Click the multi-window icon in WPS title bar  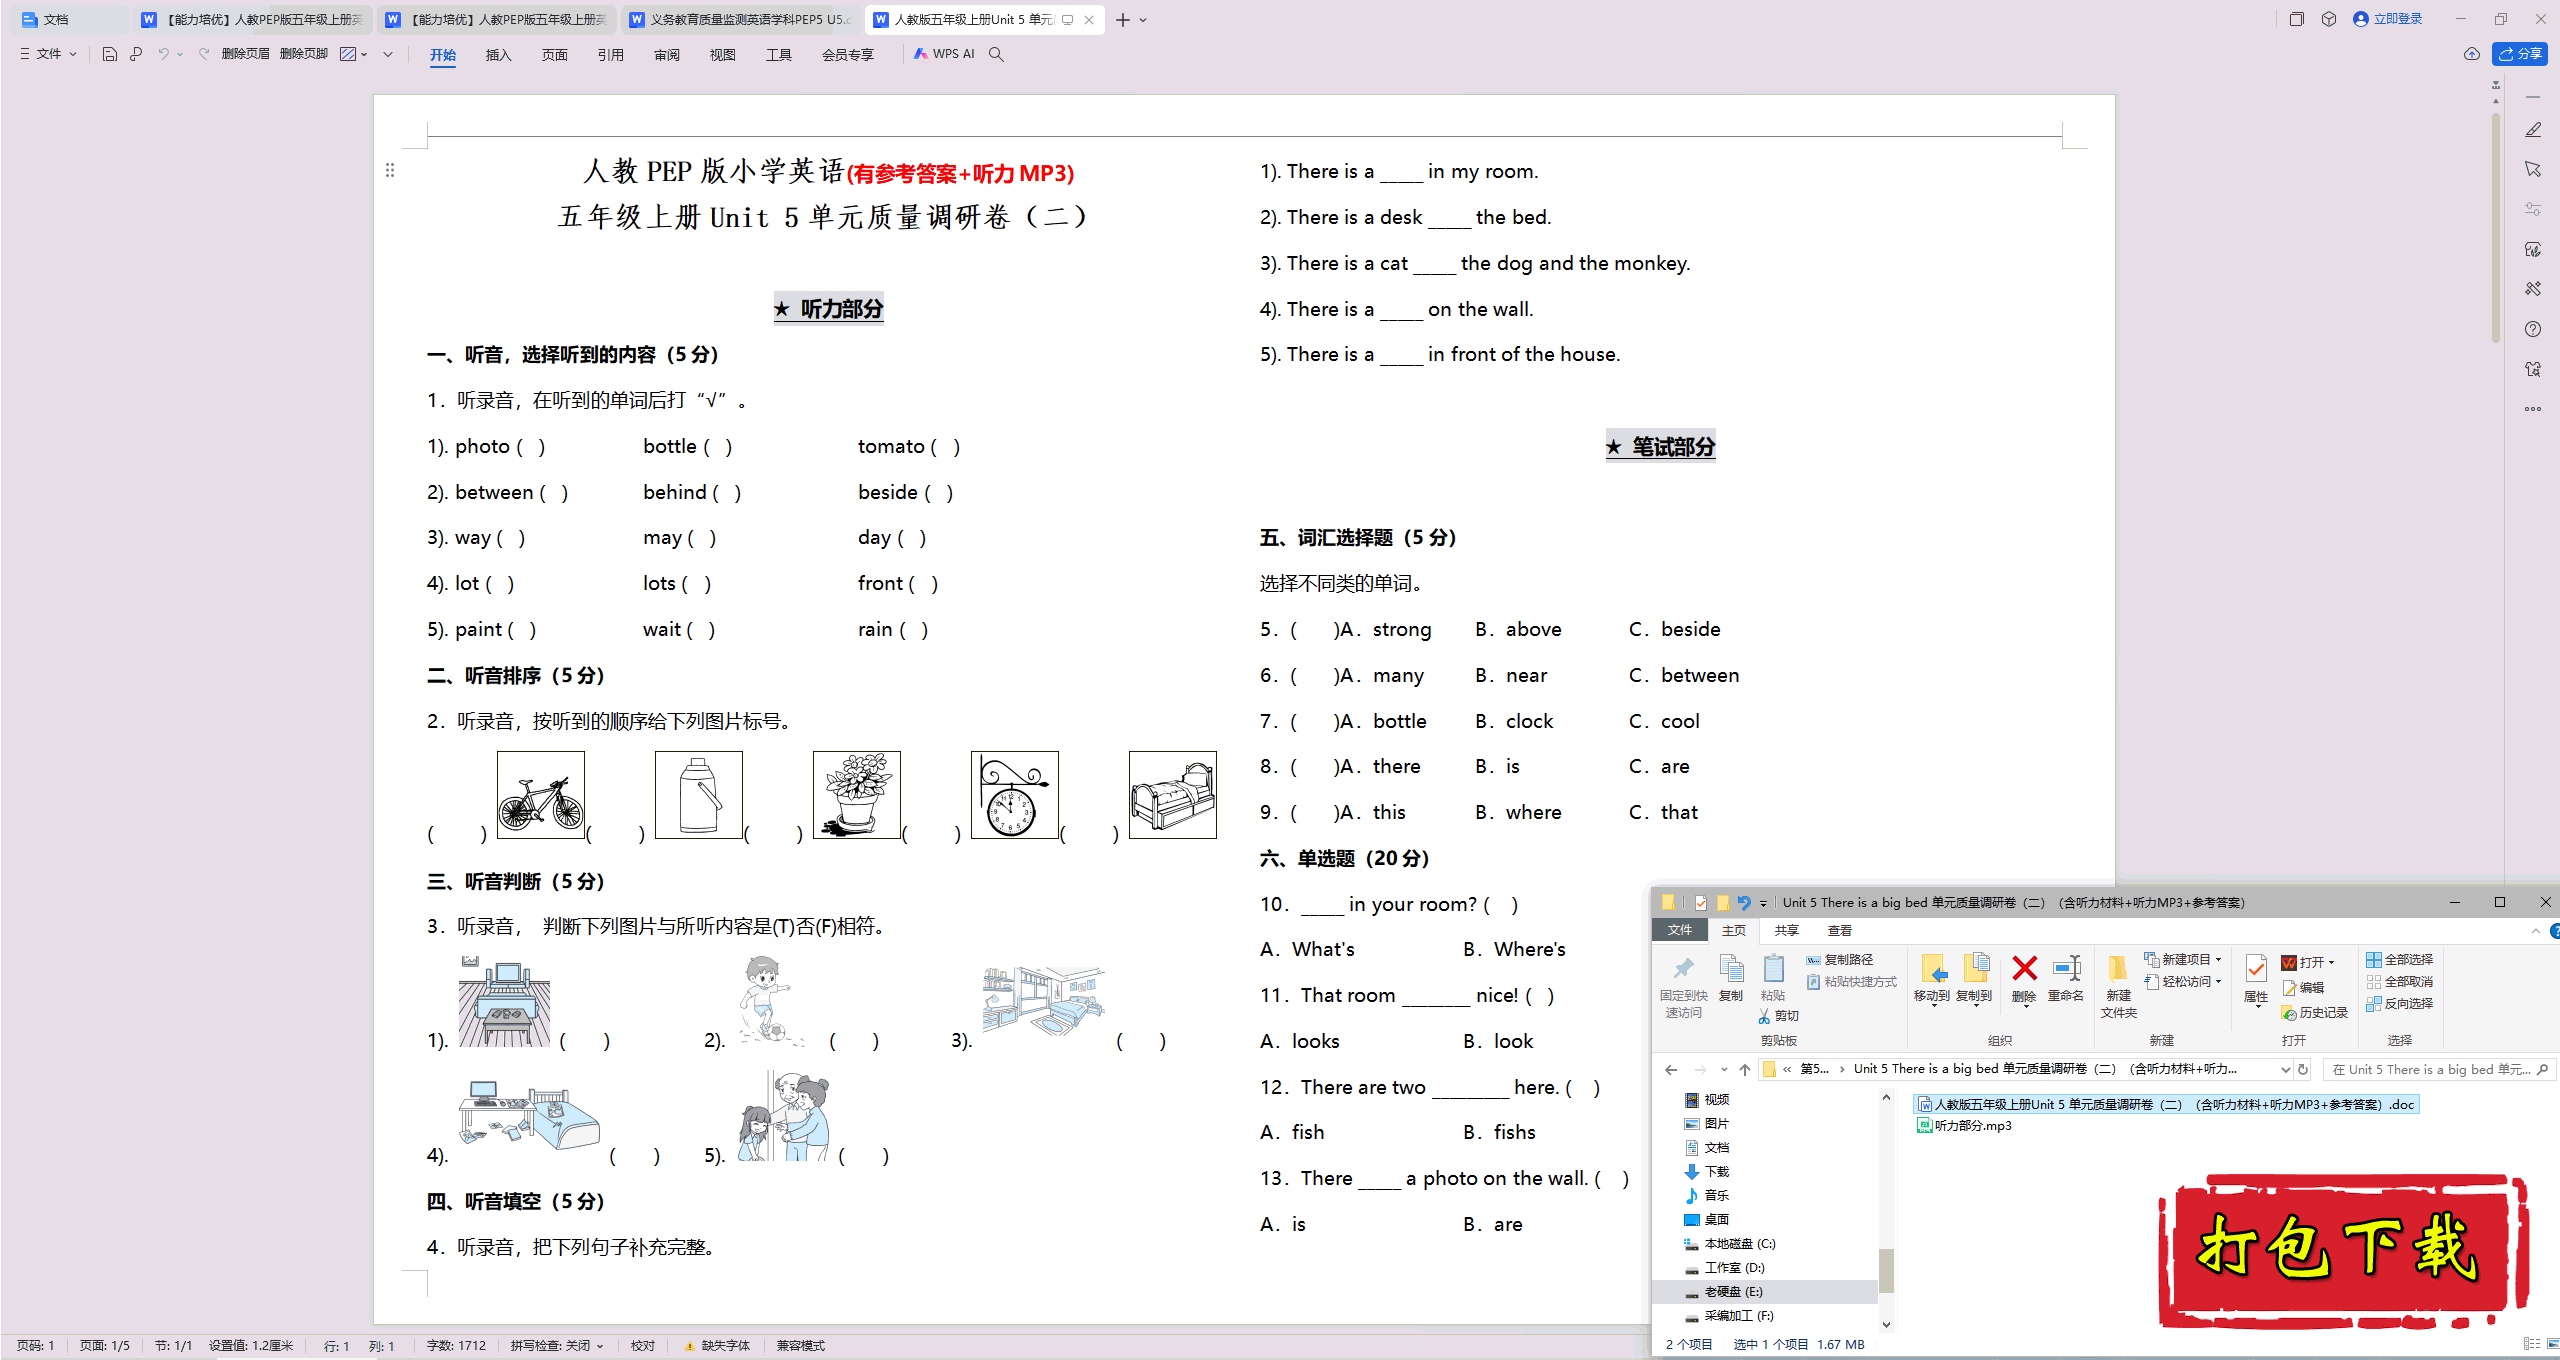pyautogui.click(x=2297, y=19)
